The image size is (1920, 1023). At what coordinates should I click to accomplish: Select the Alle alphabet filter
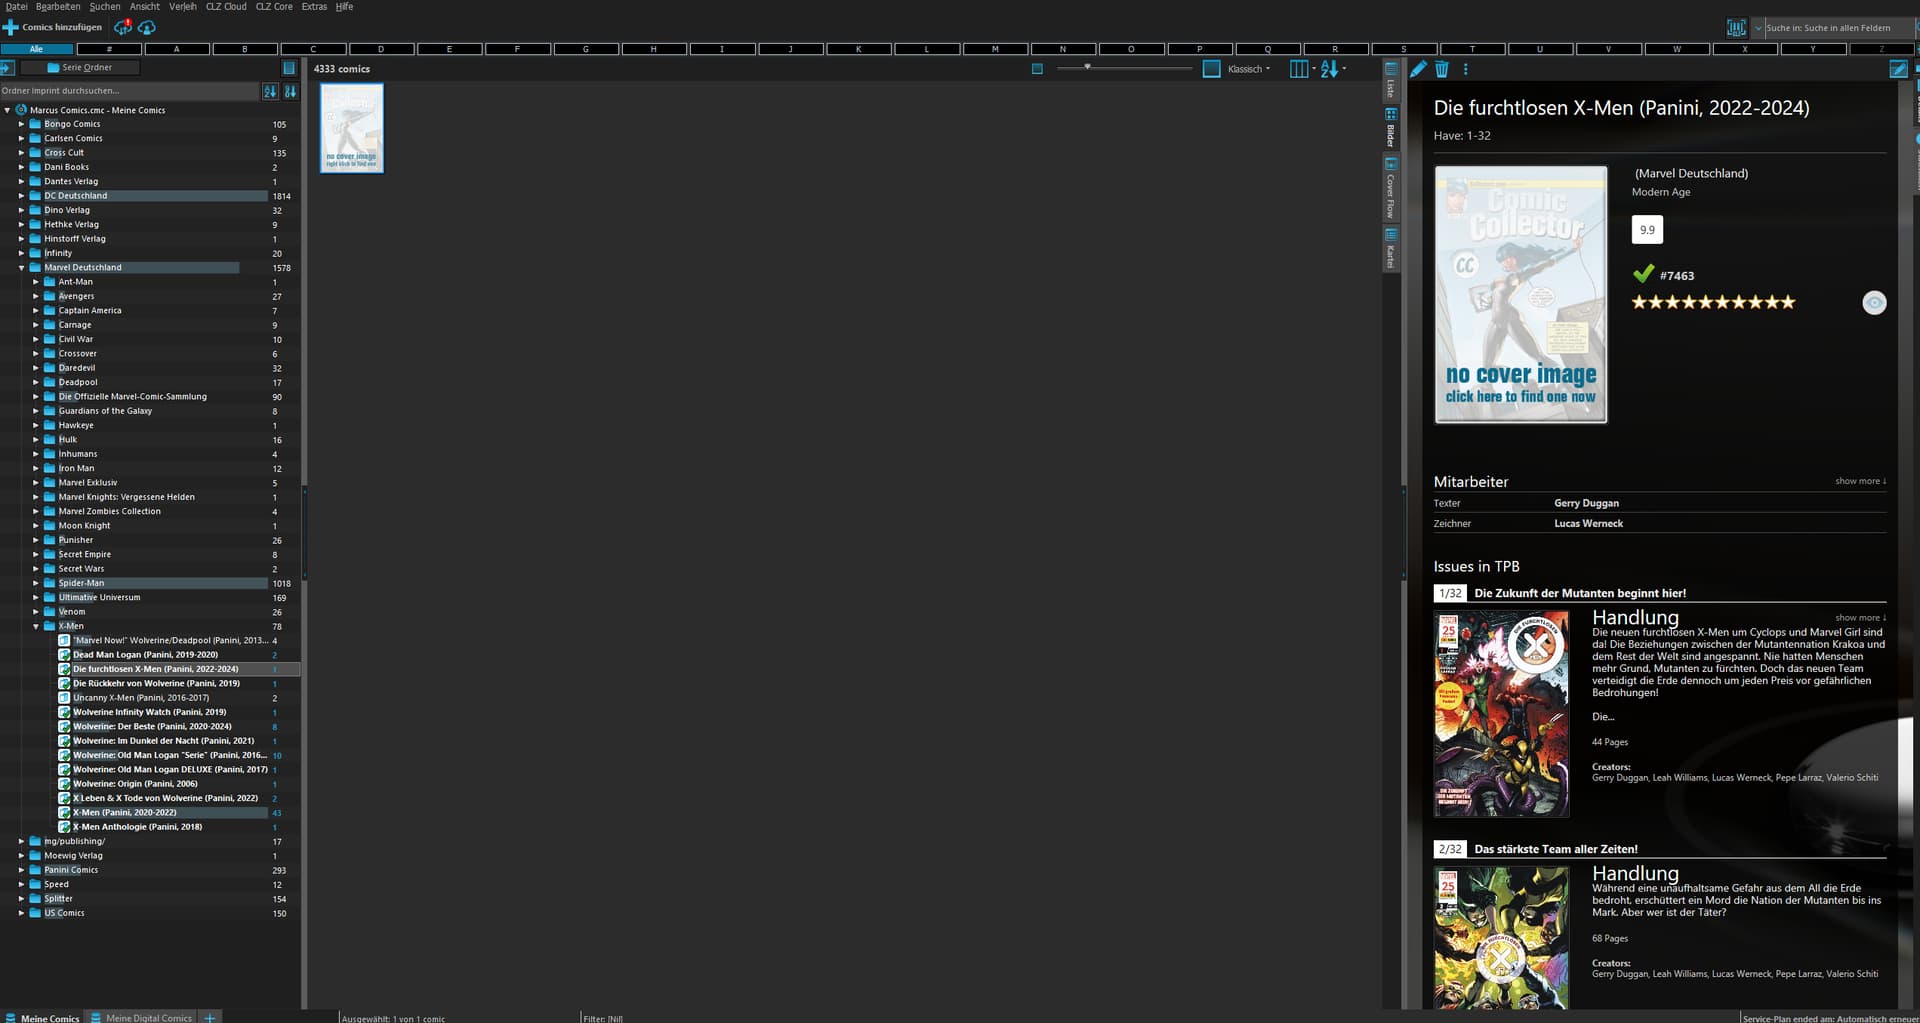[36, 48]
